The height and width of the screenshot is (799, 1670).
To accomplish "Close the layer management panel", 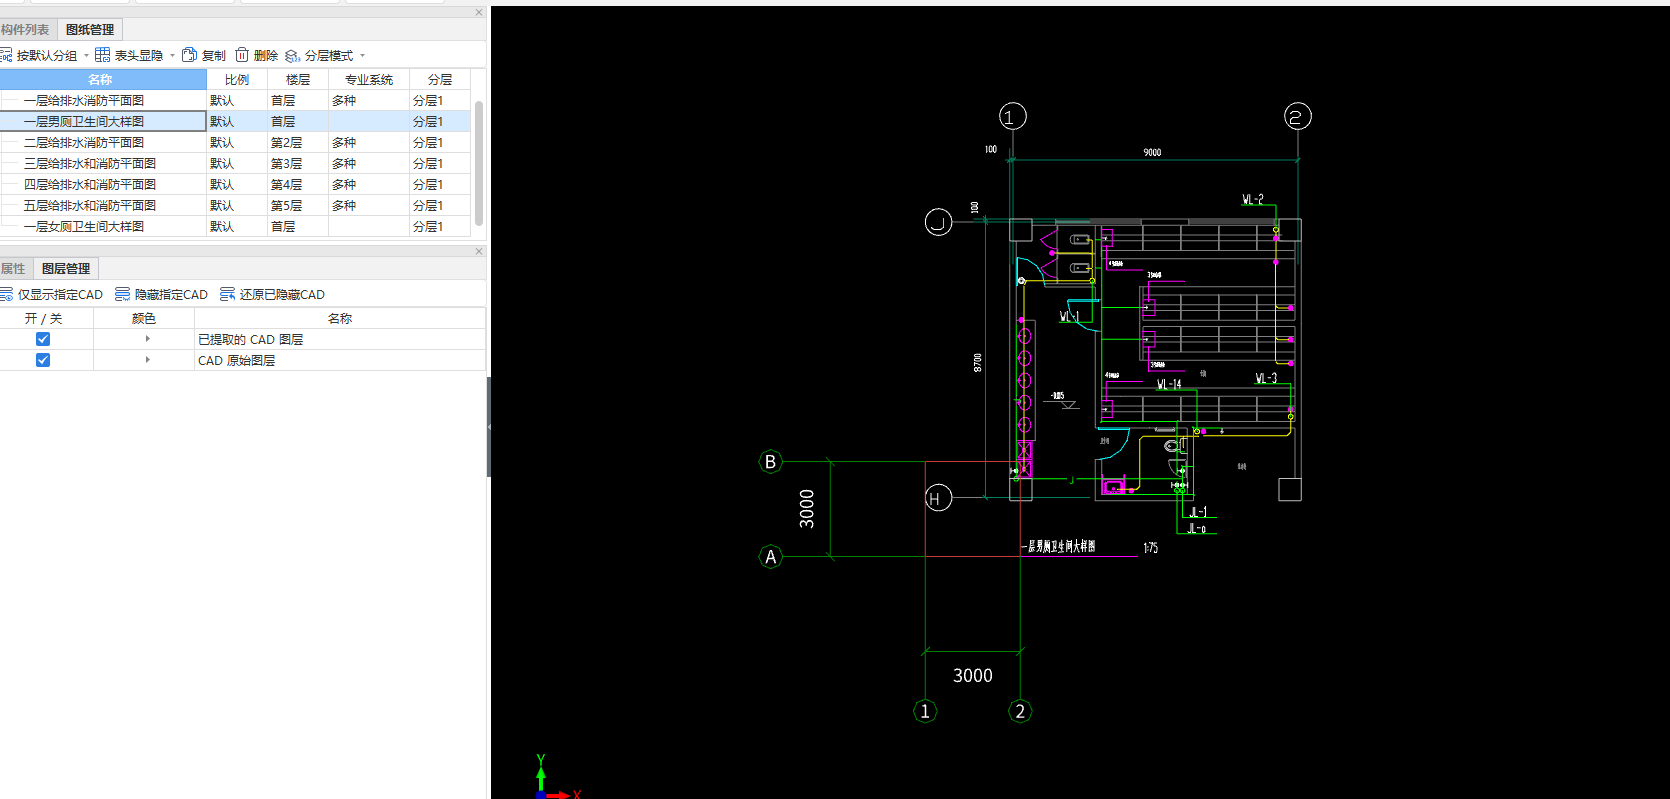I will tap(479, 251).
